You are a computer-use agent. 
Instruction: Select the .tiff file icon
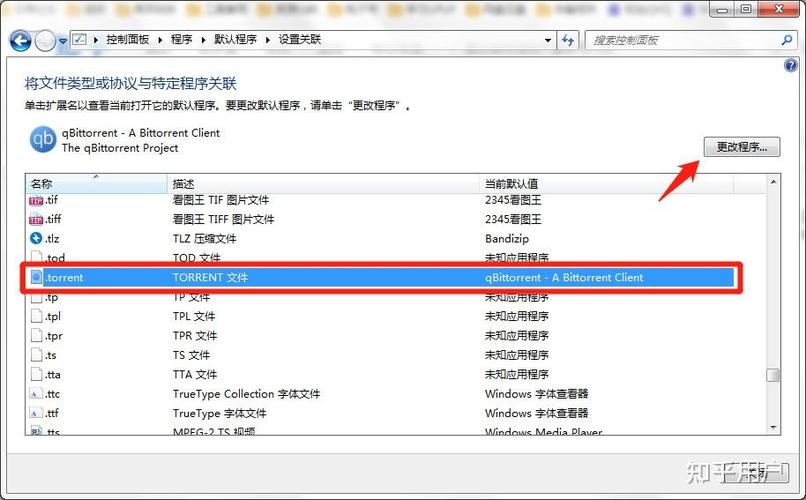(36, 220)
